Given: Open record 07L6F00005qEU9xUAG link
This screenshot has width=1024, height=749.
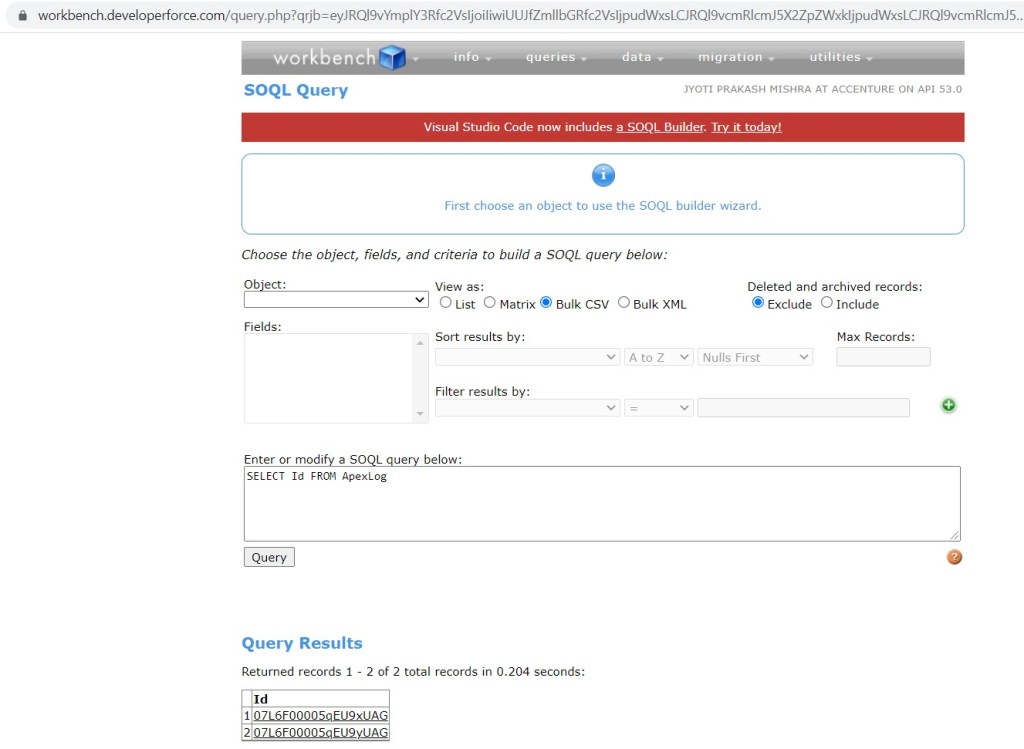Looking at the screenshot, I should [320, 716].
